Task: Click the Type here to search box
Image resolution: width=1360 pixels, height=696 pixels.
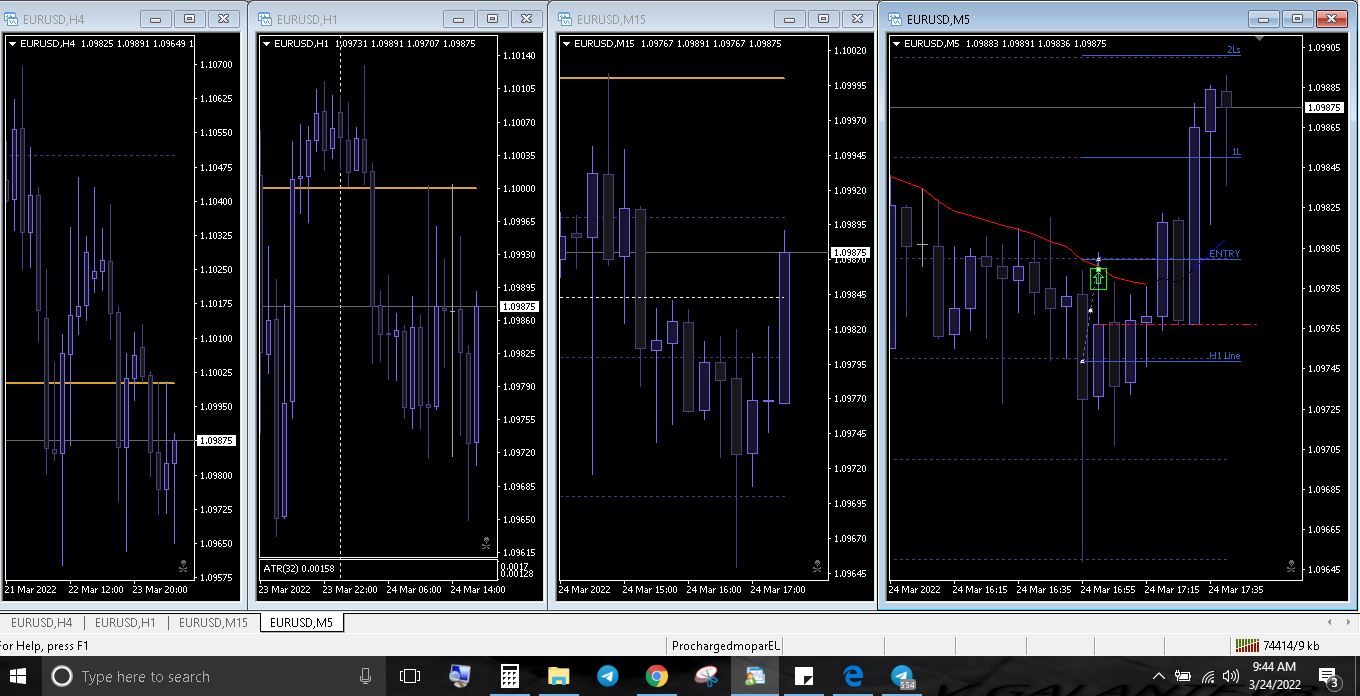Action: tap(200, 676)
